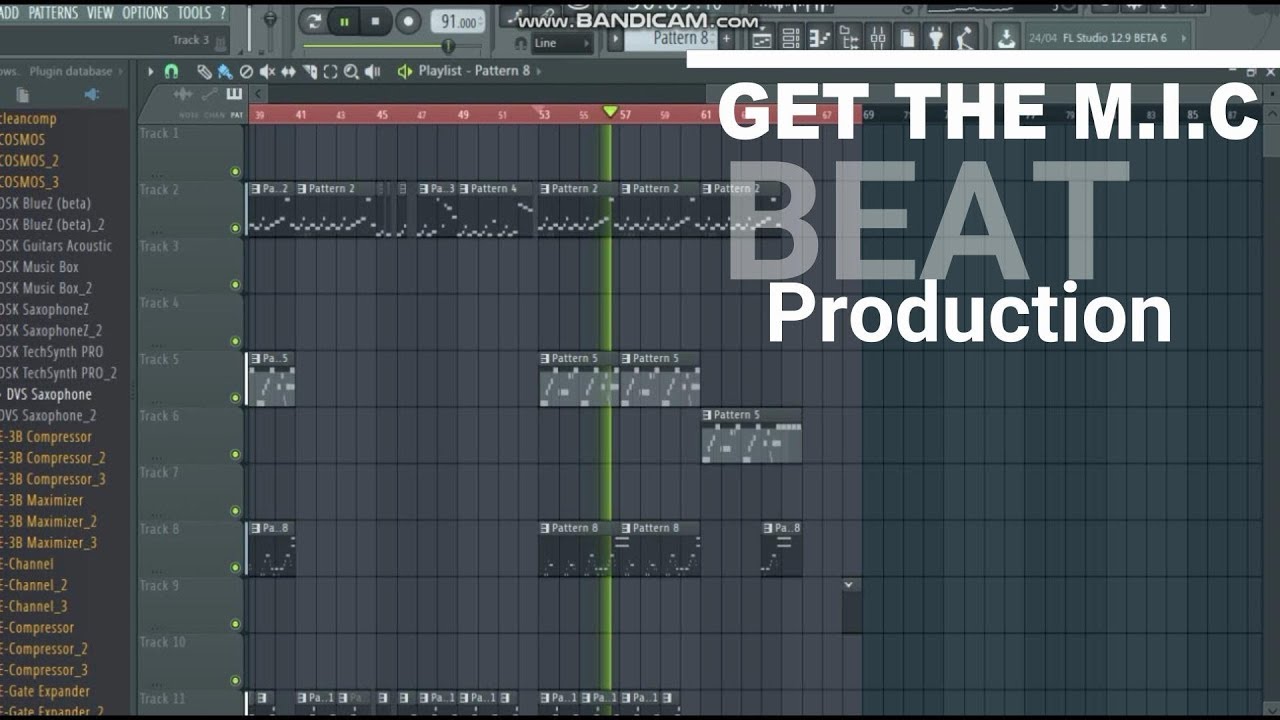Open the PATTERNS menu
Viewport: 1280px width, 720px height.
(54, 13)
